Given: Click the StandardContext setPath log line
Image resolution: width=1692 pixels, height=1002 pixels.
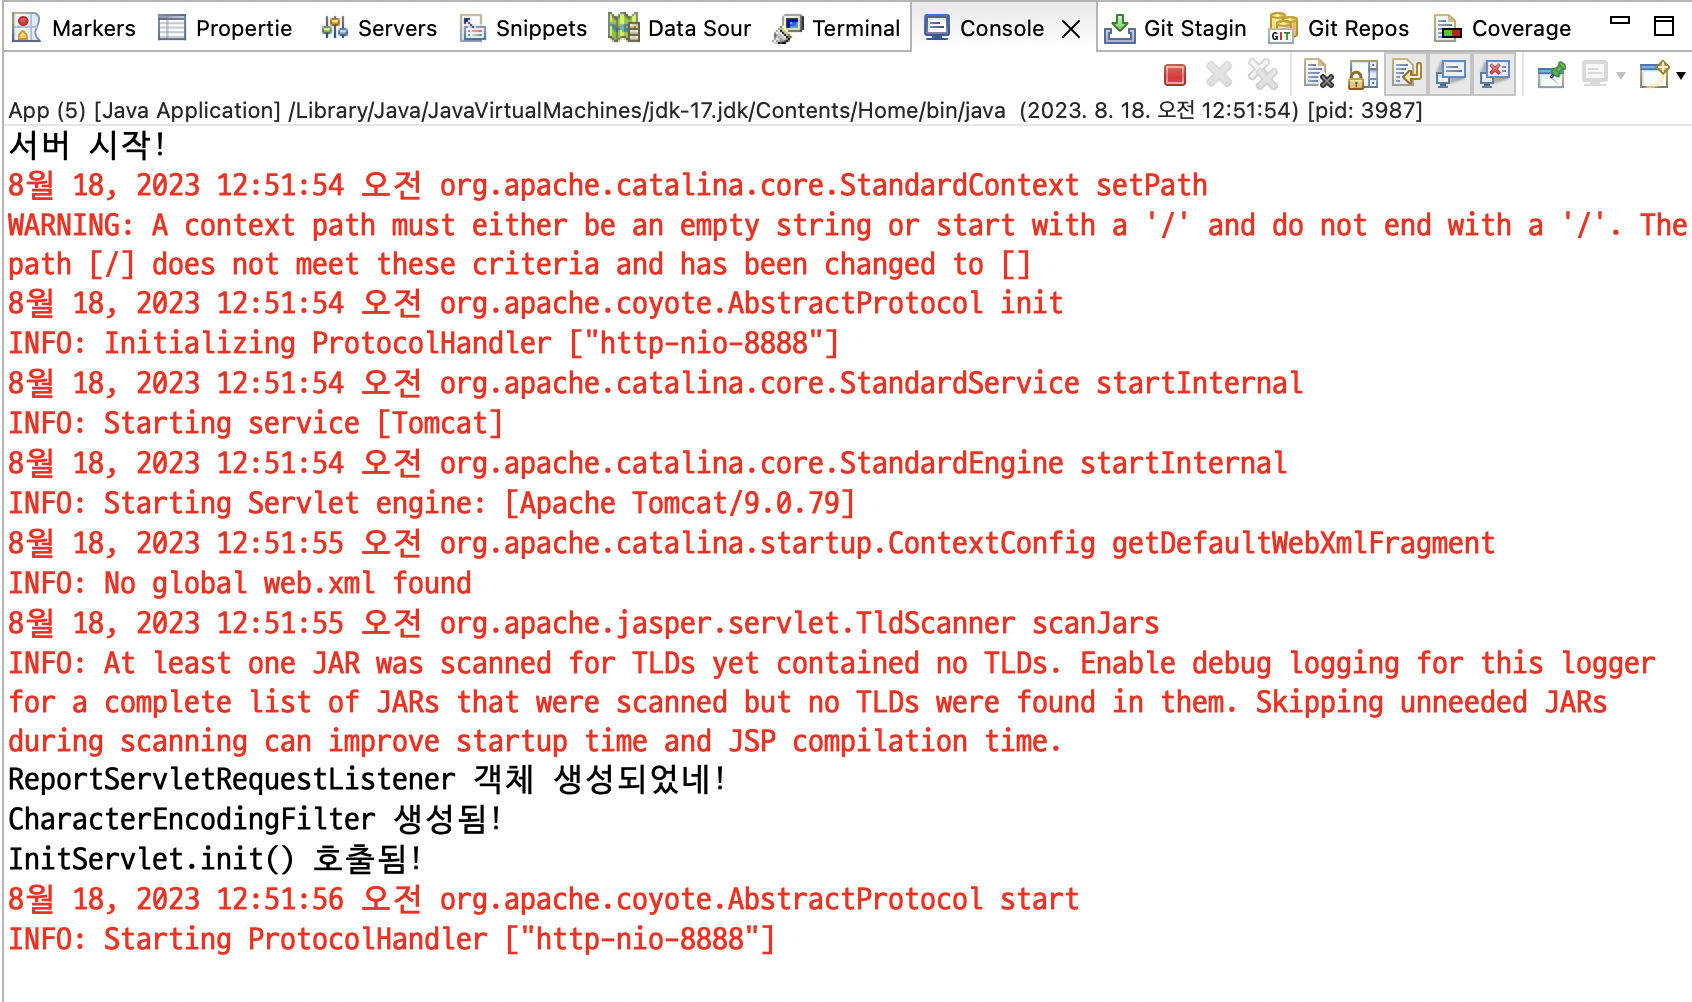Looking at the screenshot, I should (608, 185).
